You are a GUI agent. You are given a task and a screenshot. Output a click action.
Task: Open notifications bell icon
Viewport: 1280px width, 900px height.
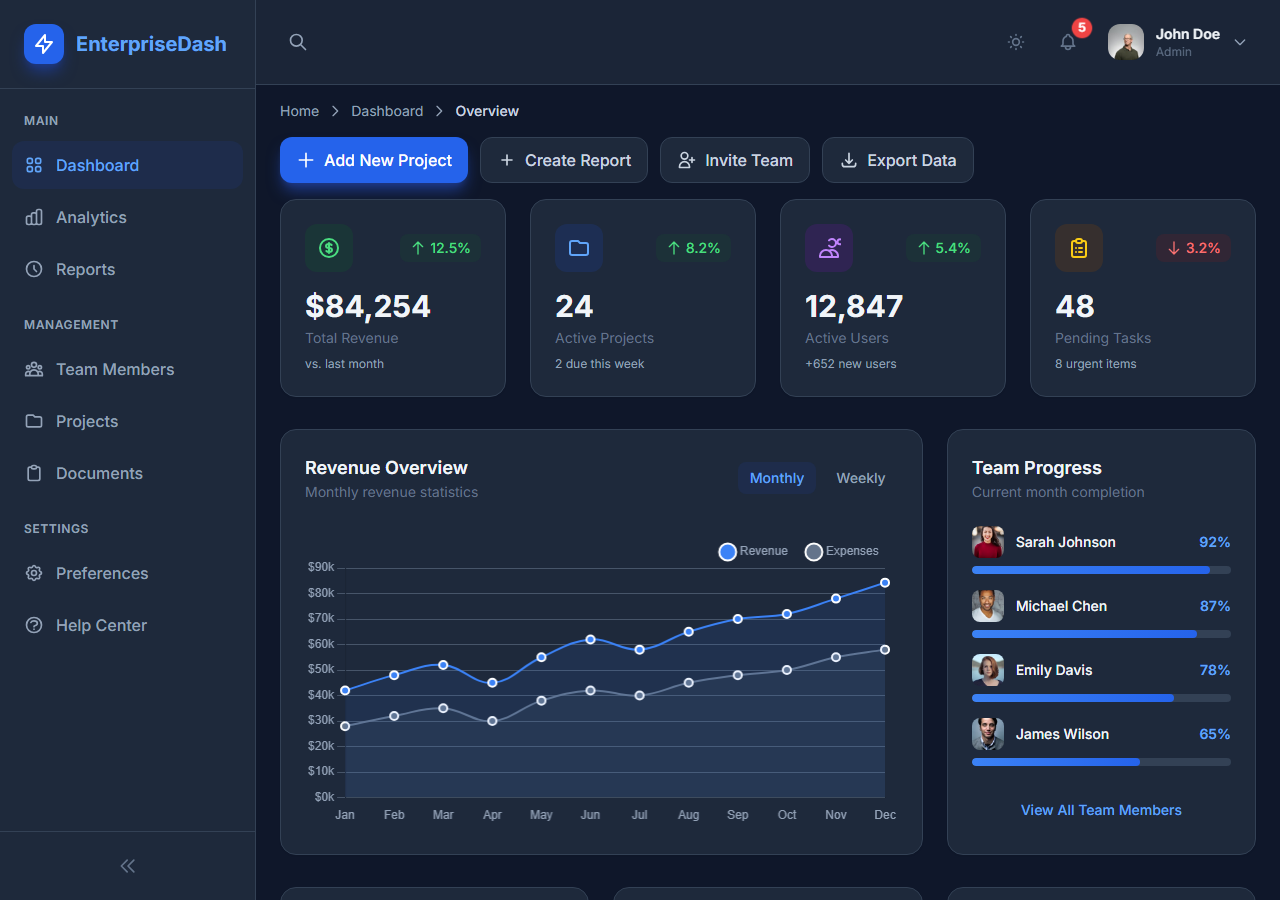(x=1068, y=42)
